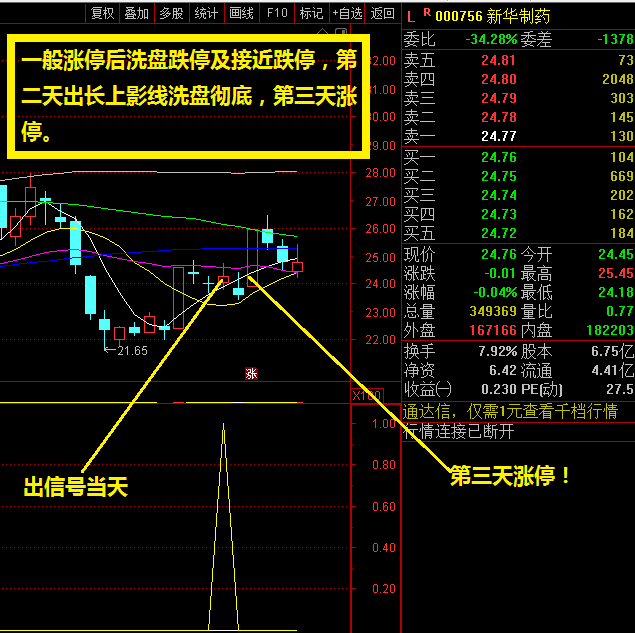635x633 pixels.
Task: Select the 买四 24.73 bid price
Action: [x=499, y=214]
